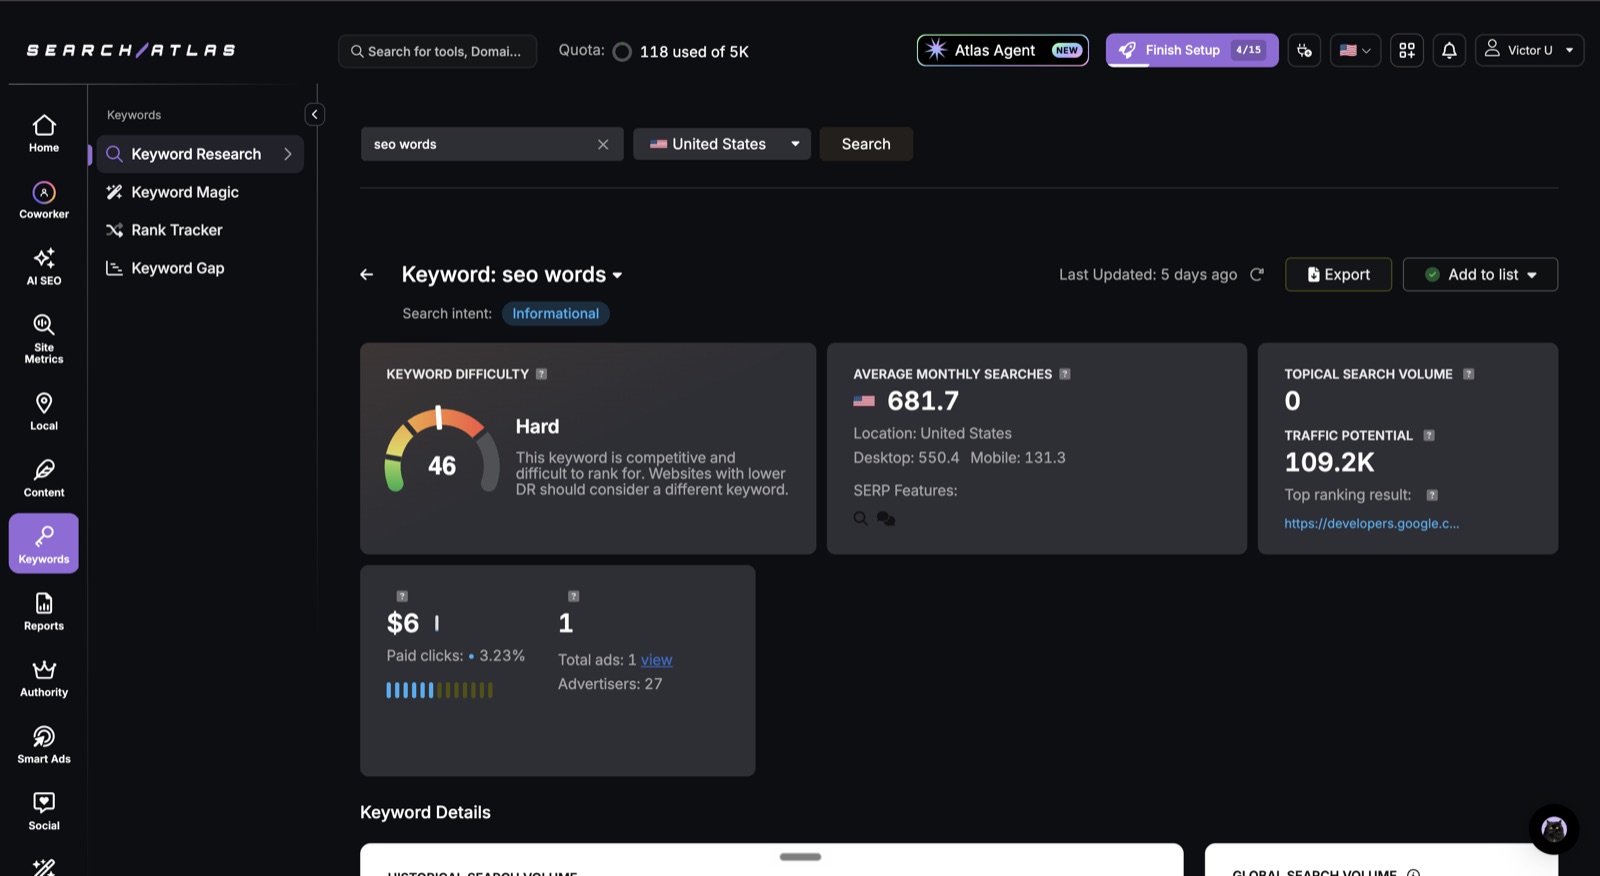This screenshot has width=1600, height=876.
Task: Click the 109.2K traffic potential value
Action: coord(1329,462)
